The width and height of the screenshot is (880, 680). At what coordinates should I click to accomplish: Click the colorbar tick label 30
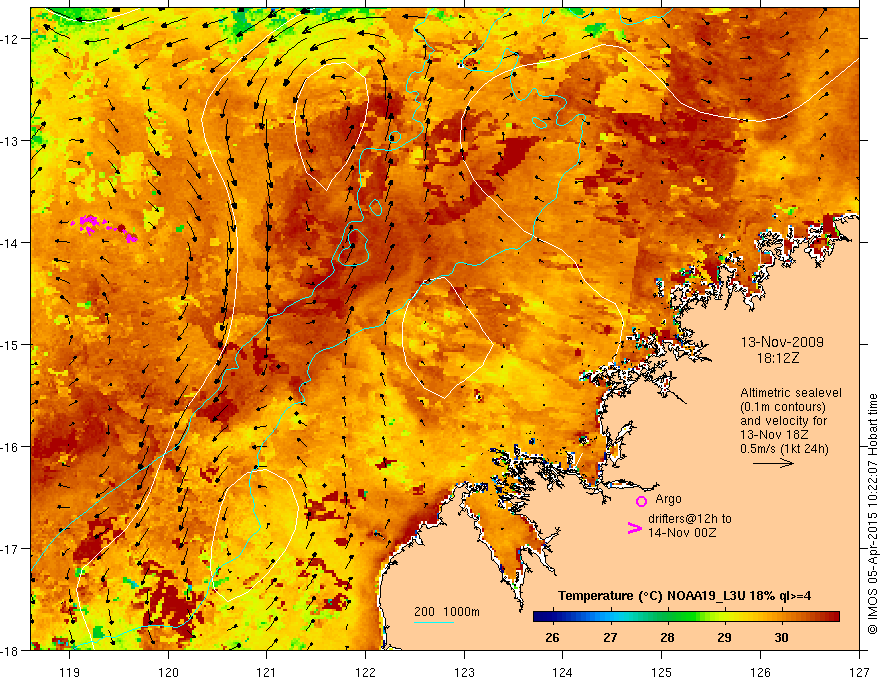[781, 637]
